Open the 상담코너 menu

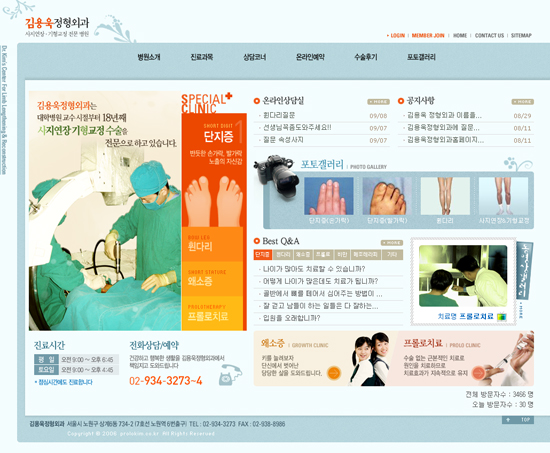(x=255, y=57)
